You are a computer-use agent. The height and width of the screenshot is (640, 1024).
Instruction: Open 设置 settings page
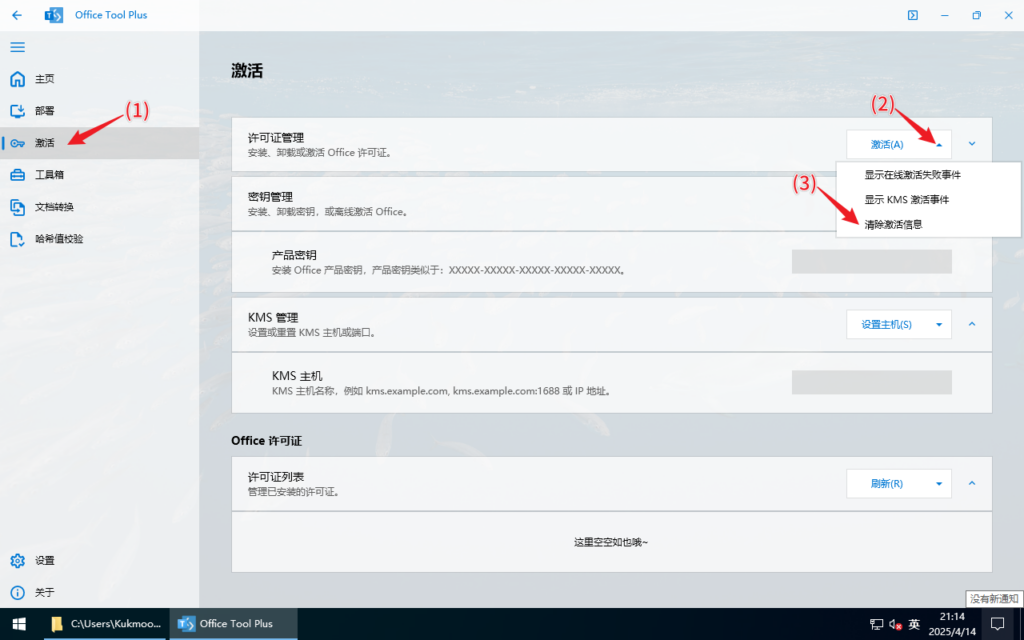point(99,560)
